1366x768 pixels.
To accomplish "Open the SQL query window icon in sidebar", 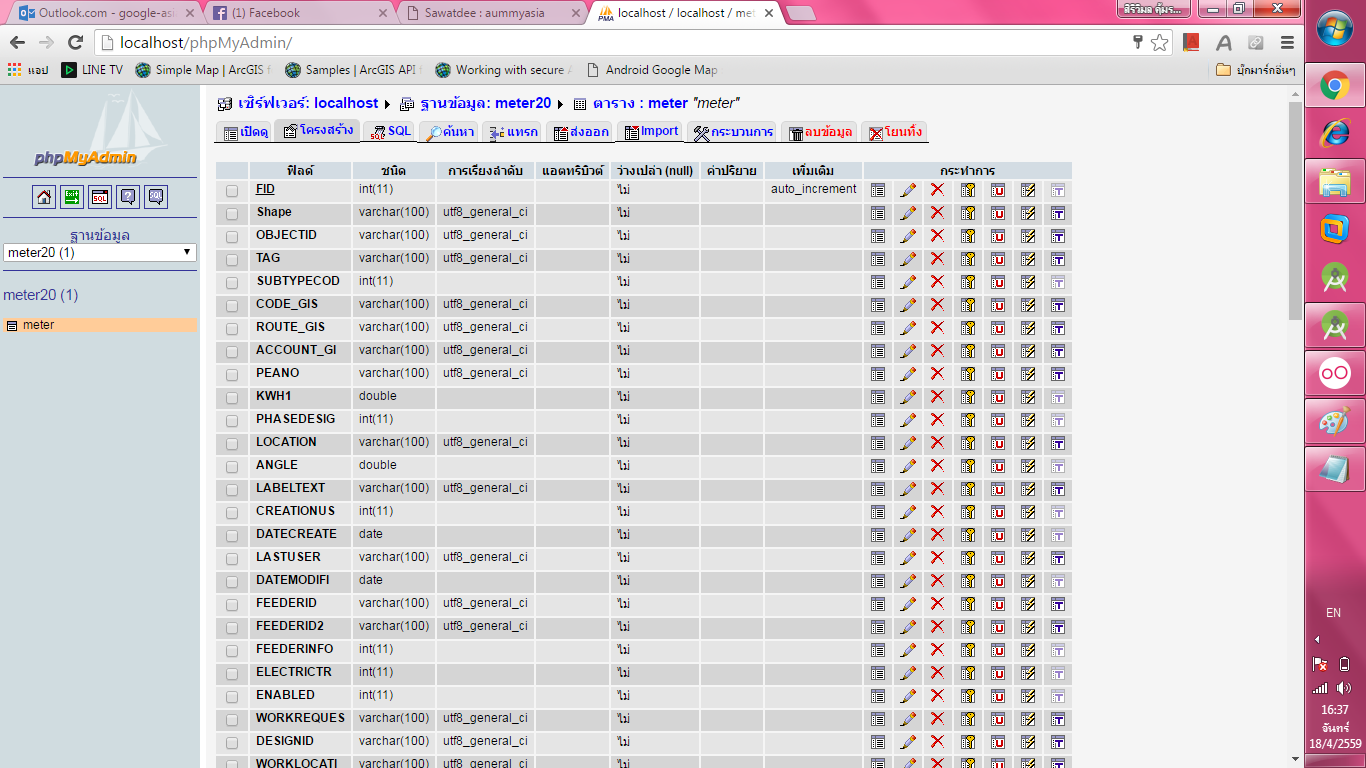I will pyautogui.click(x=100, y=197).
